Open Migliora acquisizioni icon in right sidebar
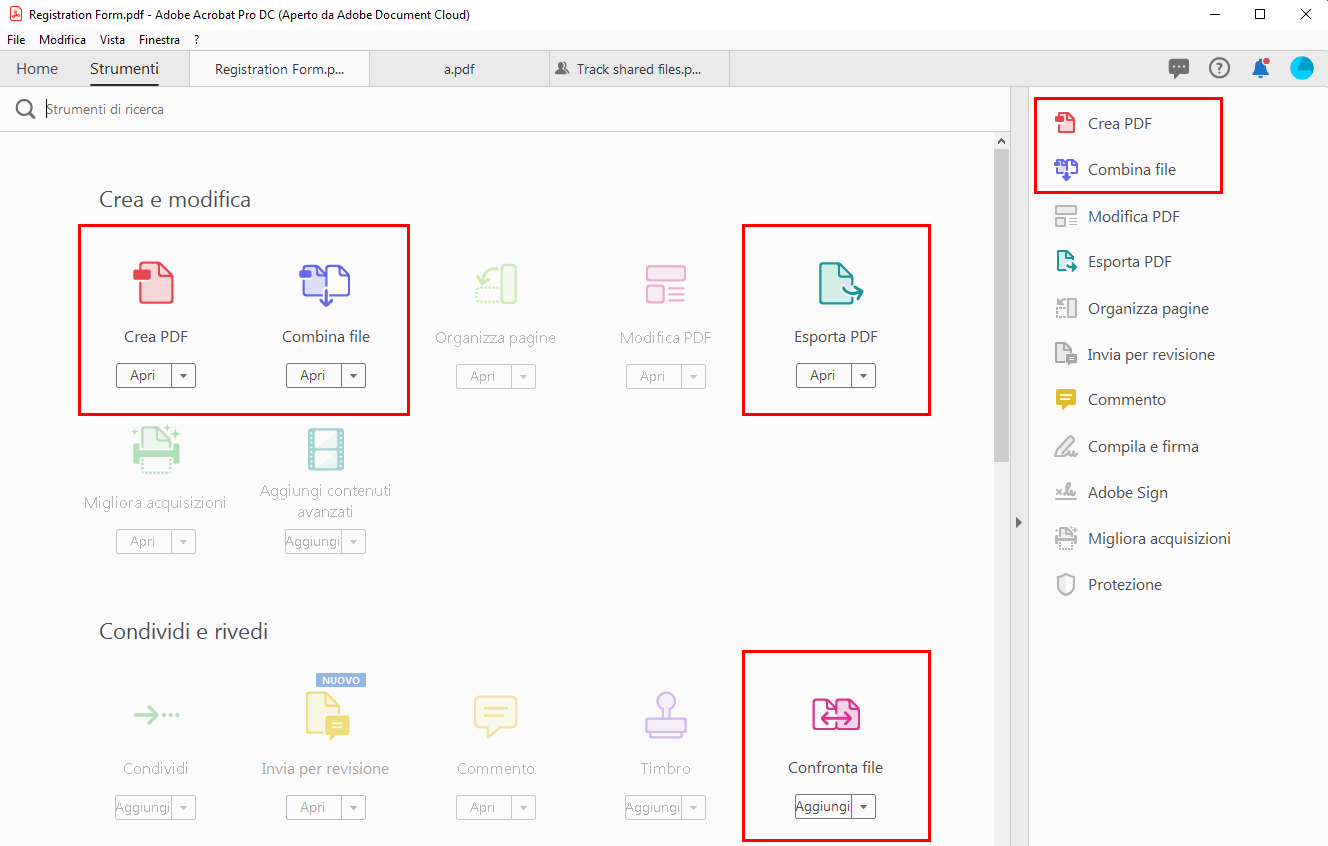Screen dimensions: 1328x846 click(1066, 538)
